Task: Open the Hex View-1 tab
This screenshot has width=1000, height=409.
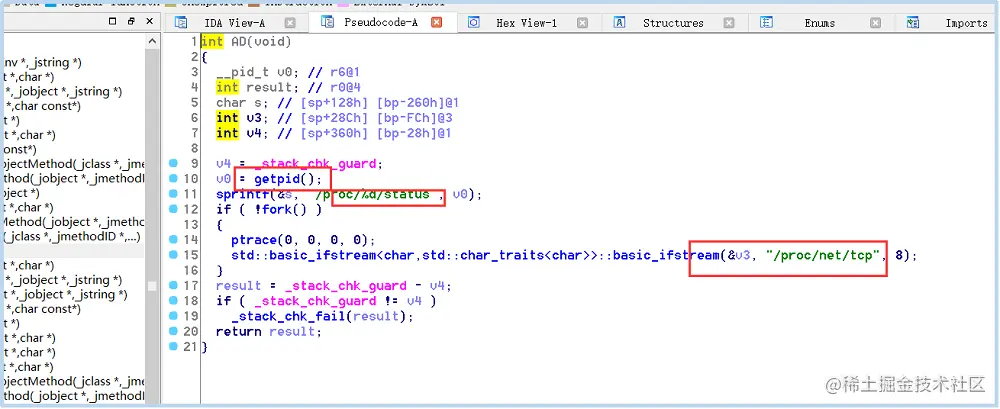Action: click(x=526, y=23)
